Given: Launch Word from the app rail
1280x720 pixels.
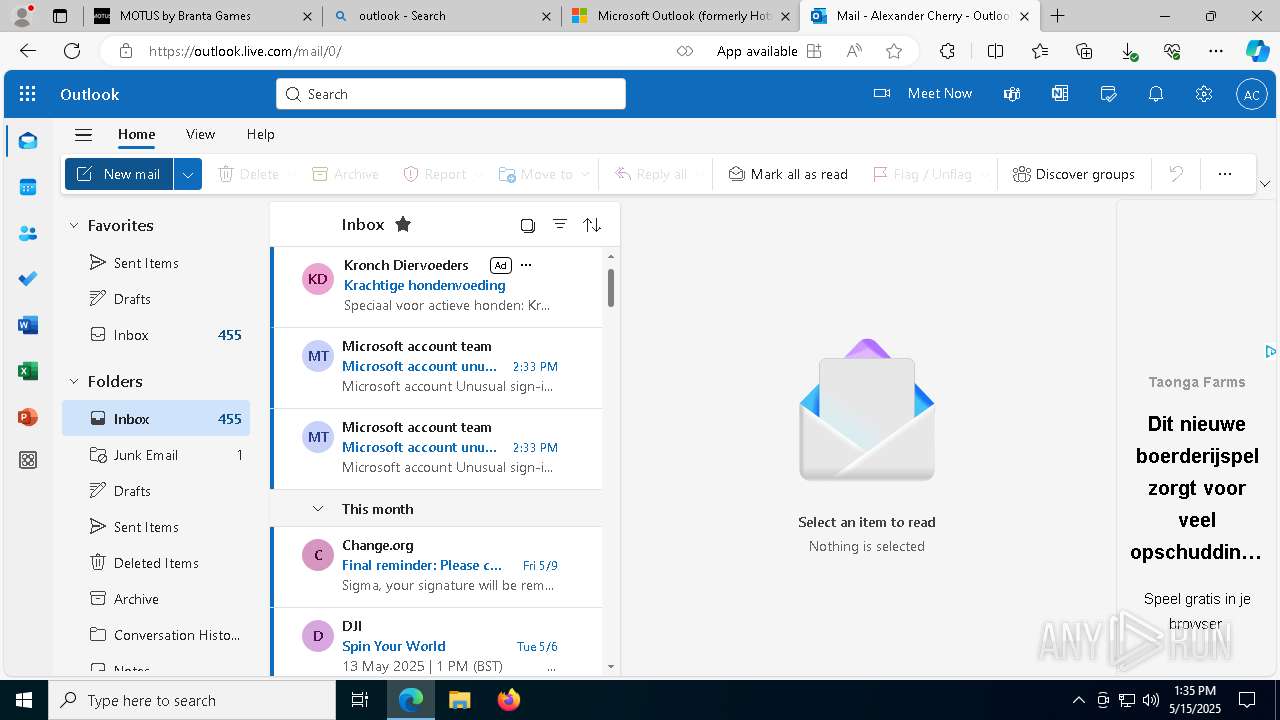Looking at the screenshot, I should (x=28, y=325).
